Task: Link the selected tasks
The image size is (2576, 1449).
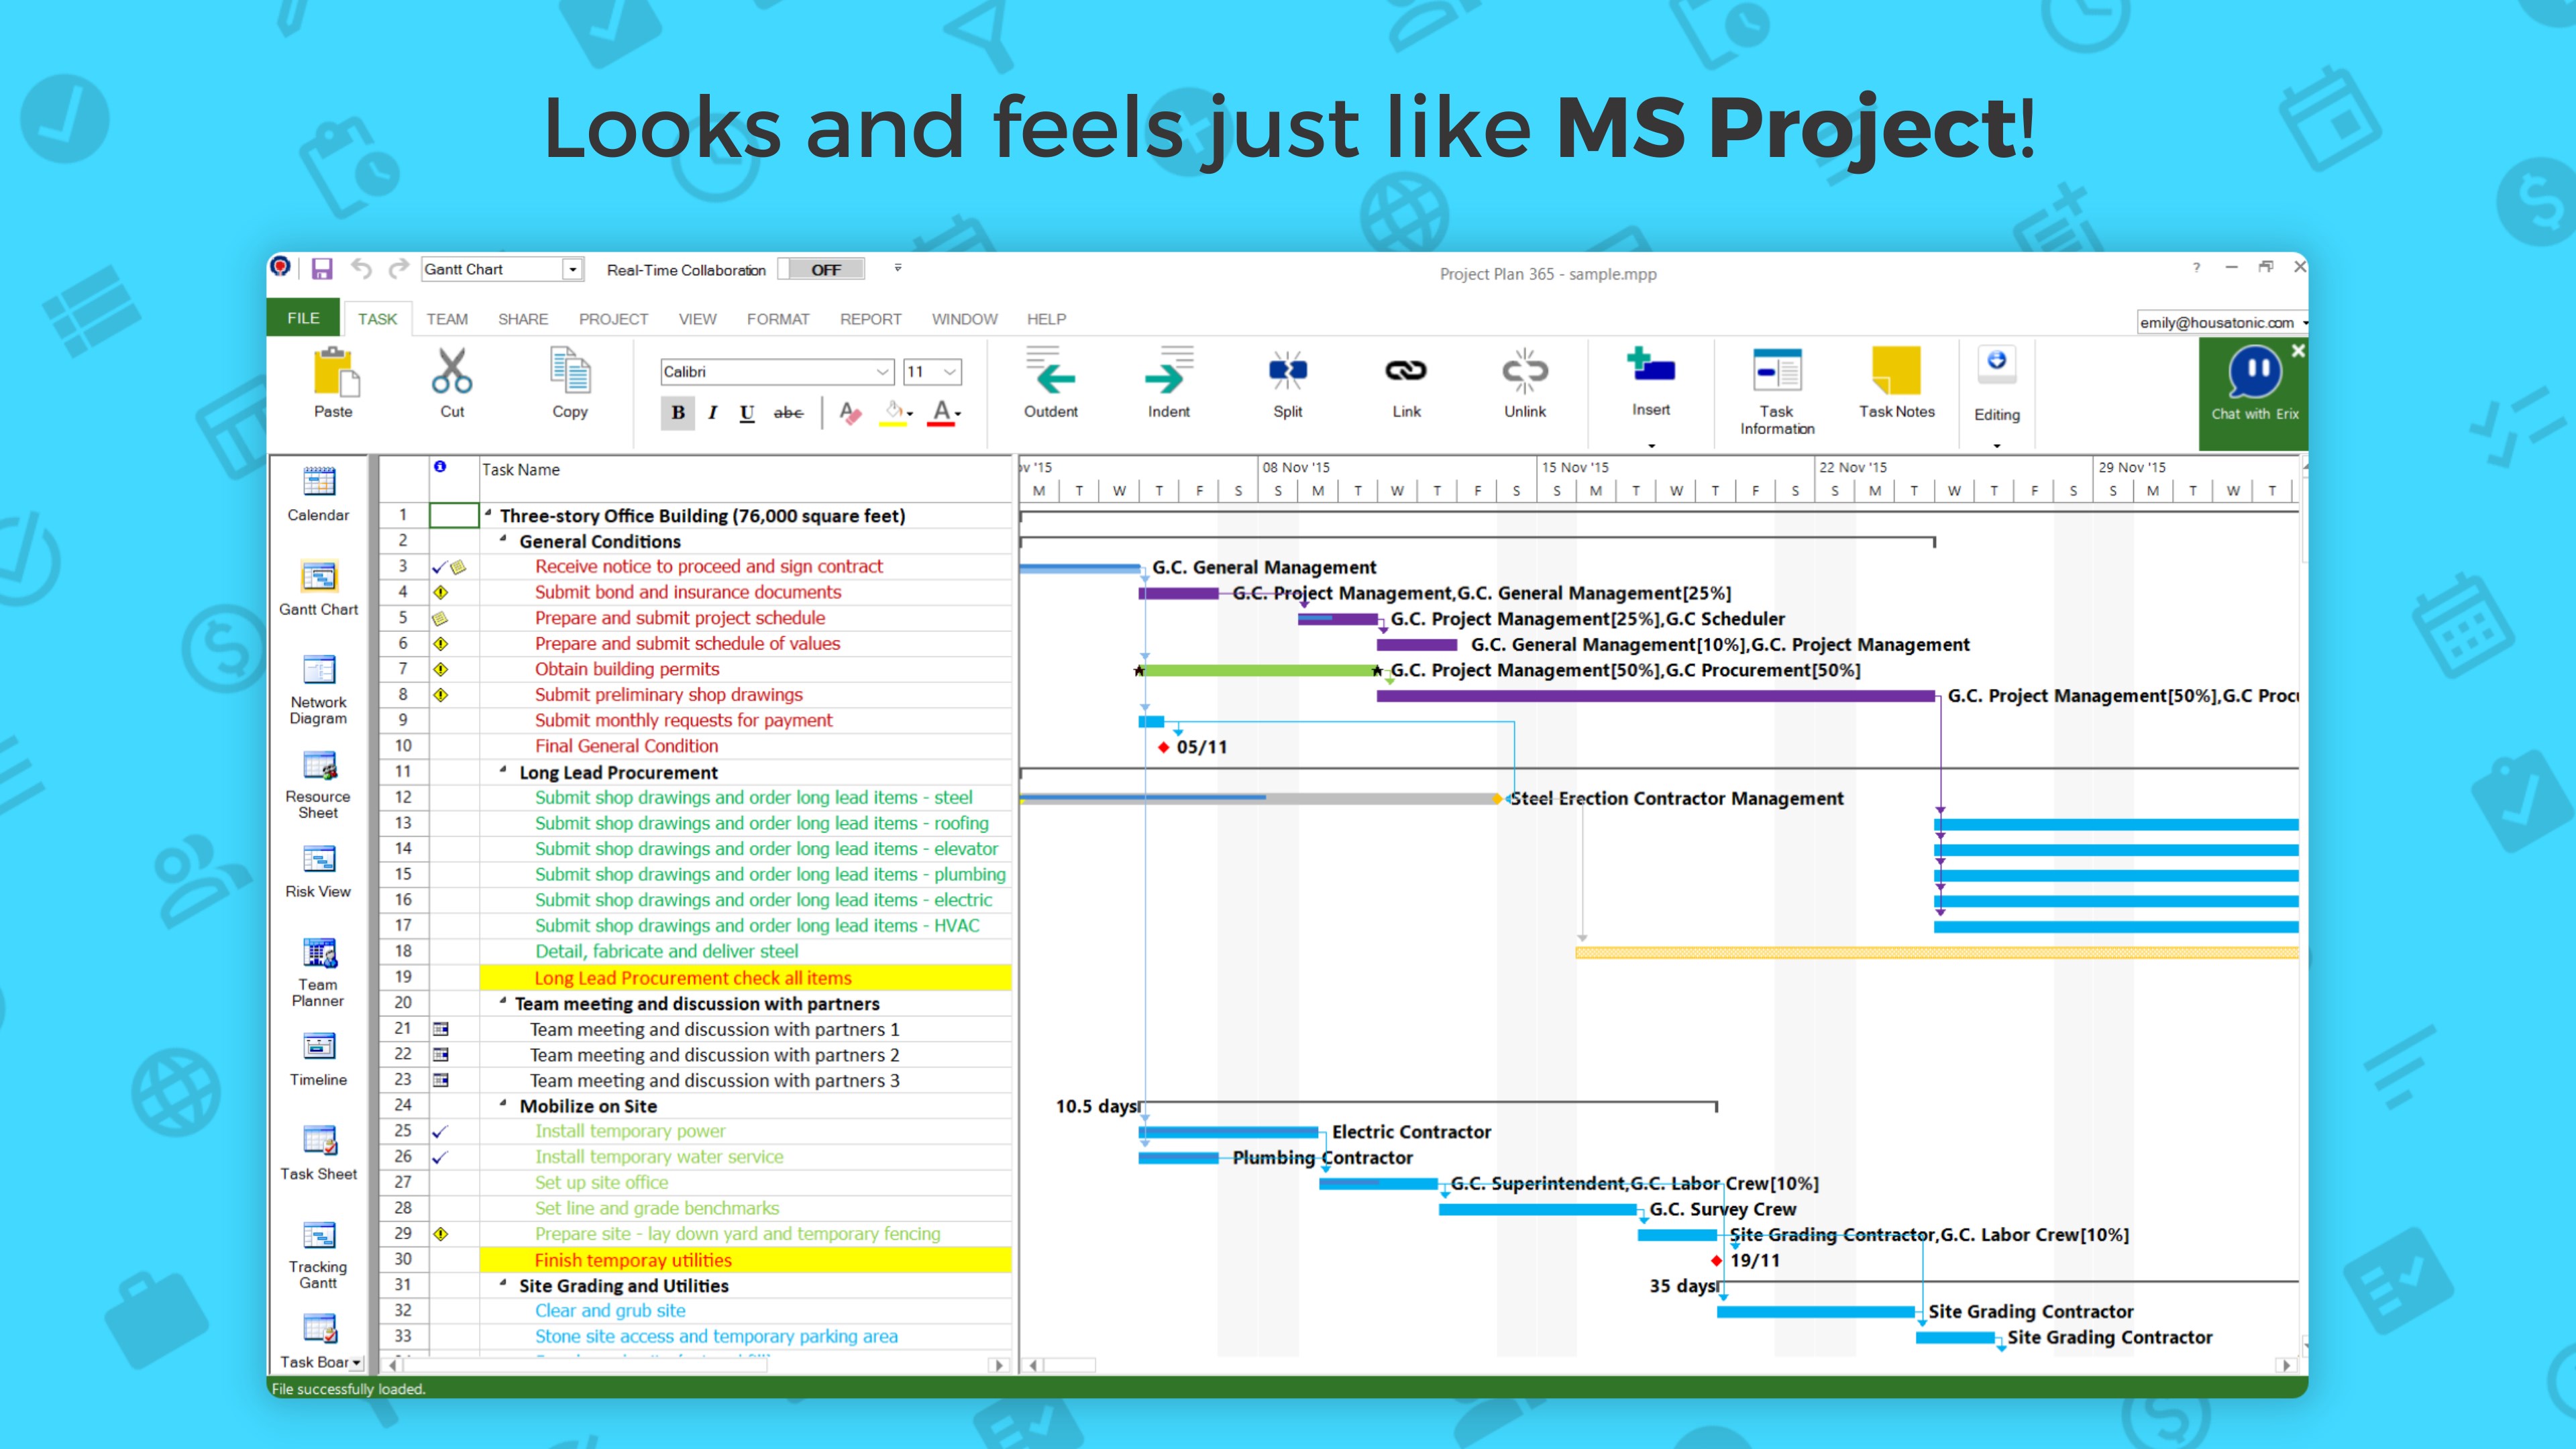Action: [x=1406, y=385]
